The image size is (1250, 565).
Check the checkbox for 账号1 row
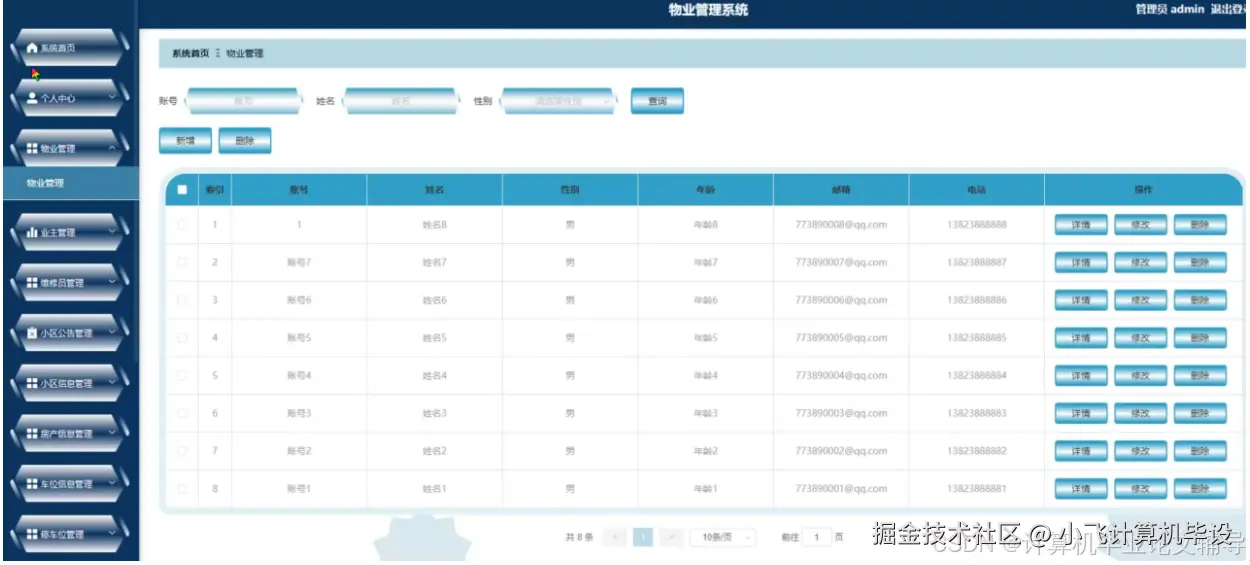pos(182,489)
